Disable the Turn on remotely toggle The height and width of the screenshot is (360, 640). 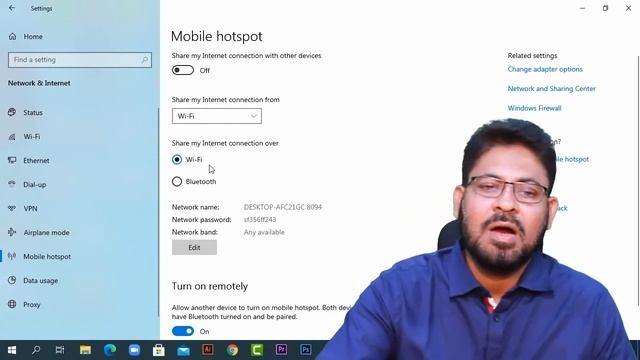coord(183,331)
